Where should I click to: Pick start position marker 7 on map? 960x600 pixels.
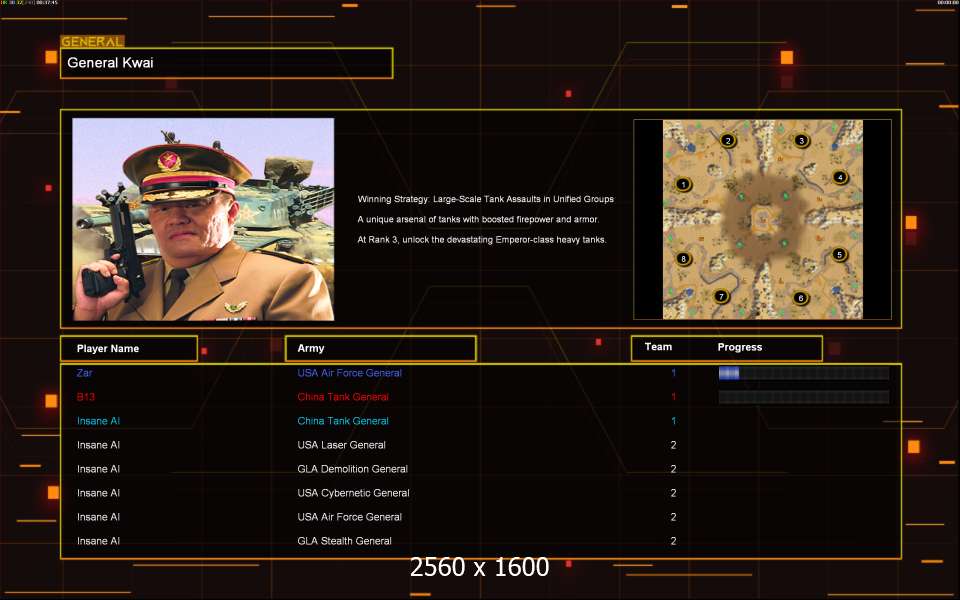pyautogui.click(x=720, y=296)
